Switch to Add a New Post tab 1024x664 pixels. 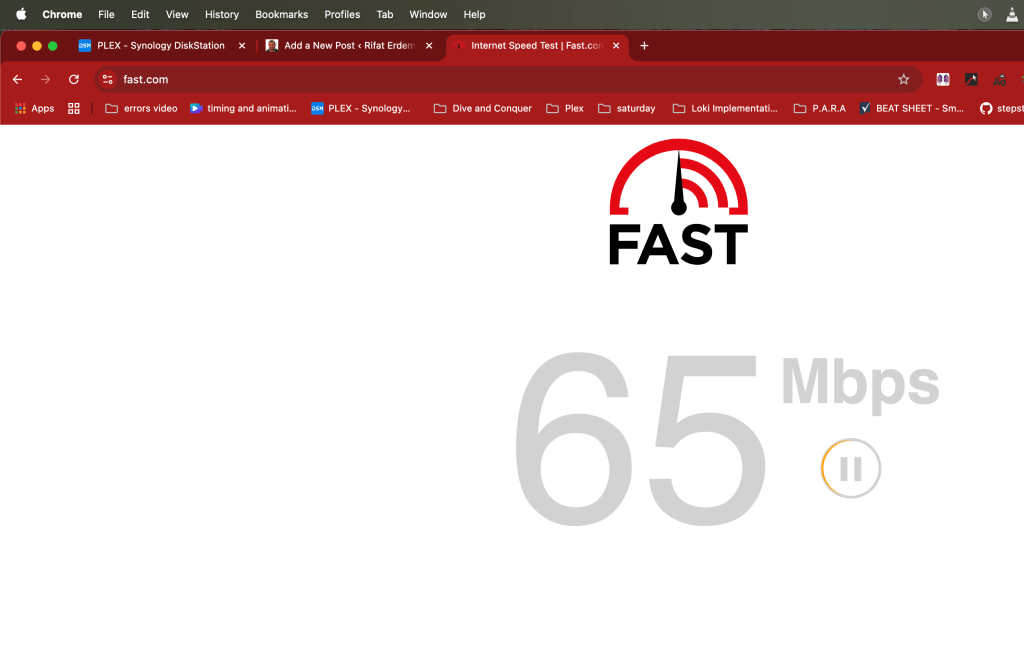coord(350,46)
